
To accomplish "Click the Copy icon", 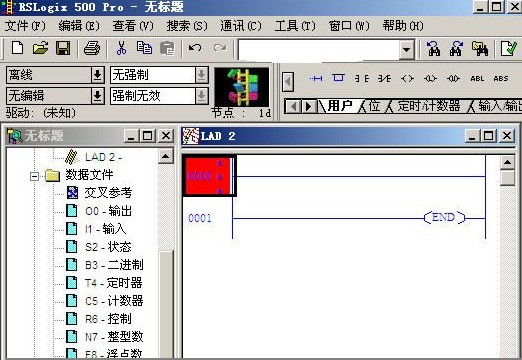I will (144, 49).
